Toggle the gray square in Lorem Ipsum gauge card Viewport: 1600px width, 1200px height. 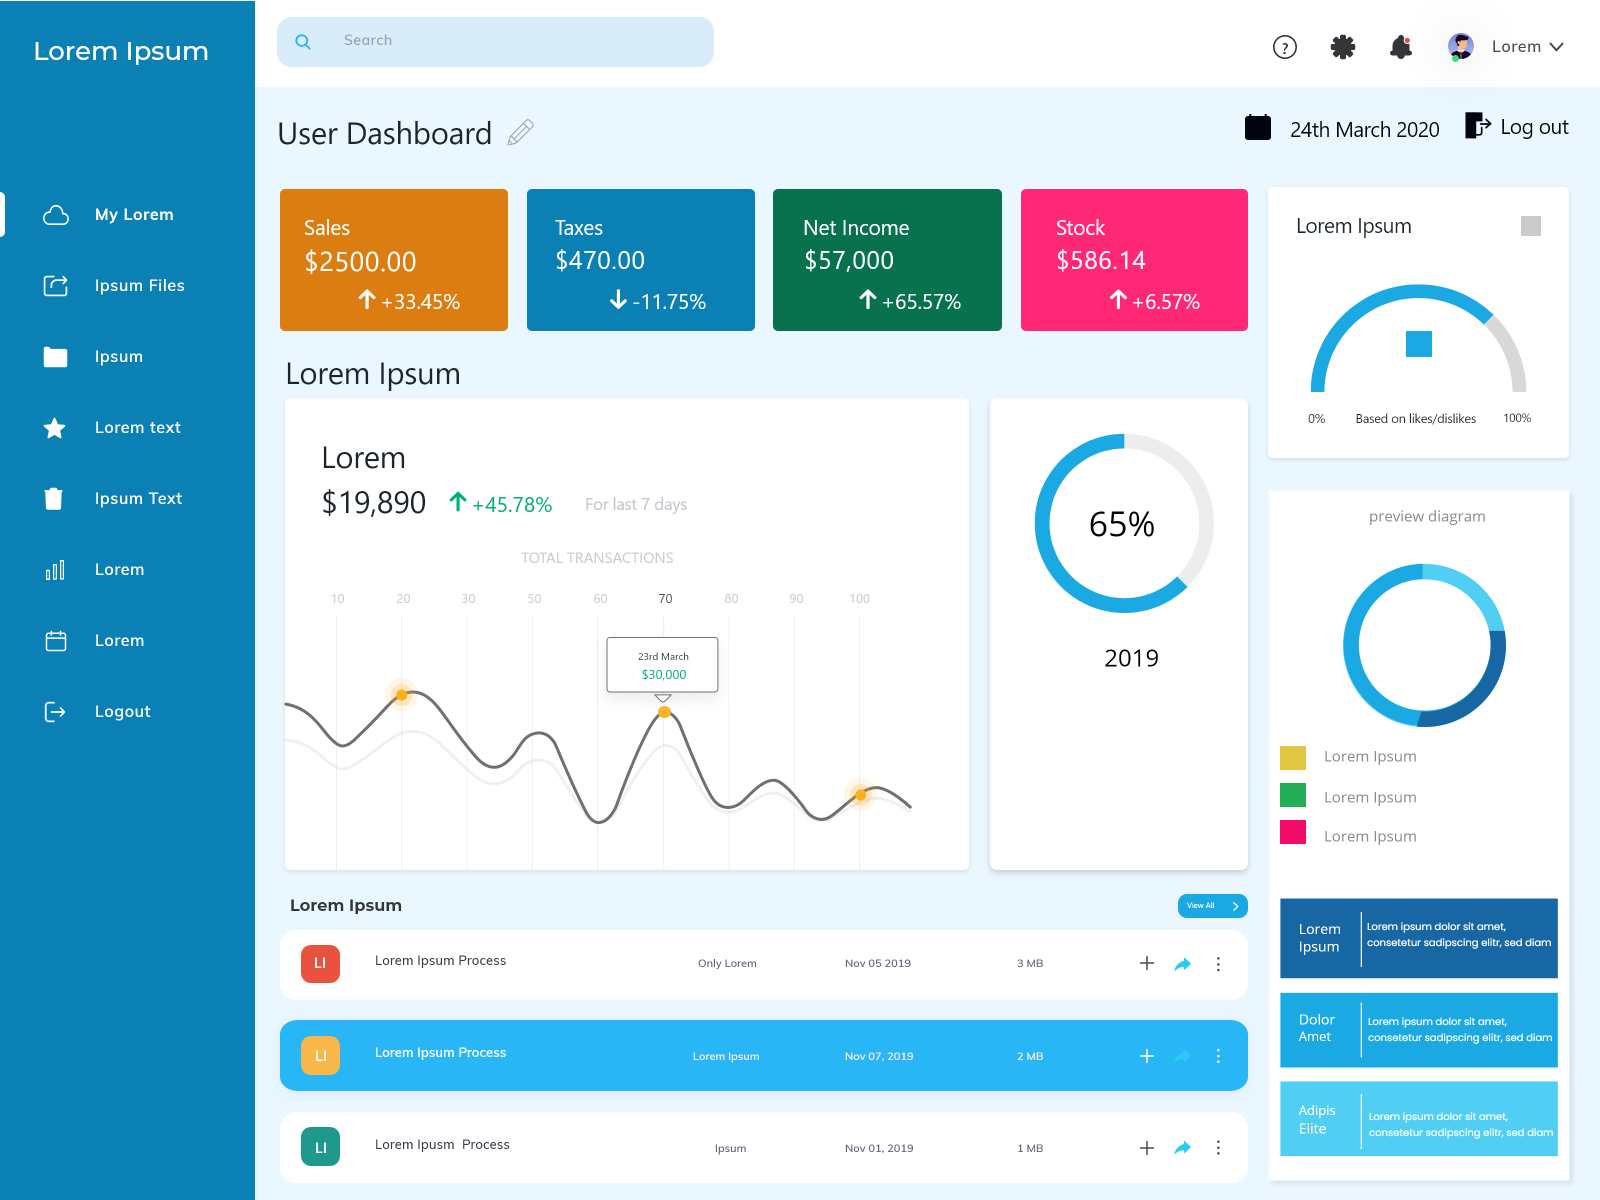click(x=1531, y=226)
